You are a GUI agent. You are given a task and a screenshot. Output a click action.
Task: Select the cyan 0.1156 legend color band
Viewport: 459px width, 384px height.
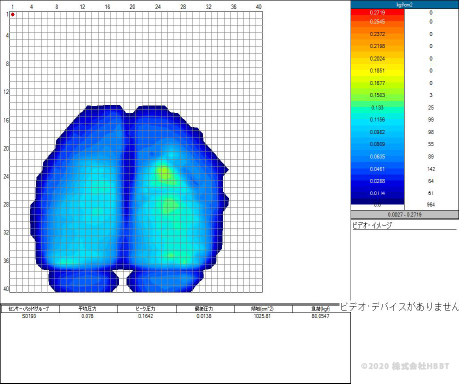click(377, 120)
